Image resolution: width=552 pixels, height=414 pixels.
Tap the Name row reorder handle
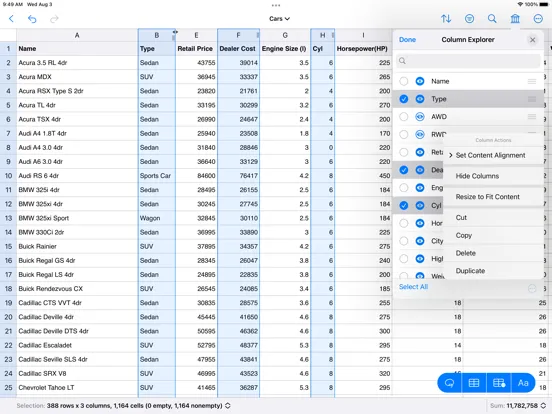coord(532,81)
